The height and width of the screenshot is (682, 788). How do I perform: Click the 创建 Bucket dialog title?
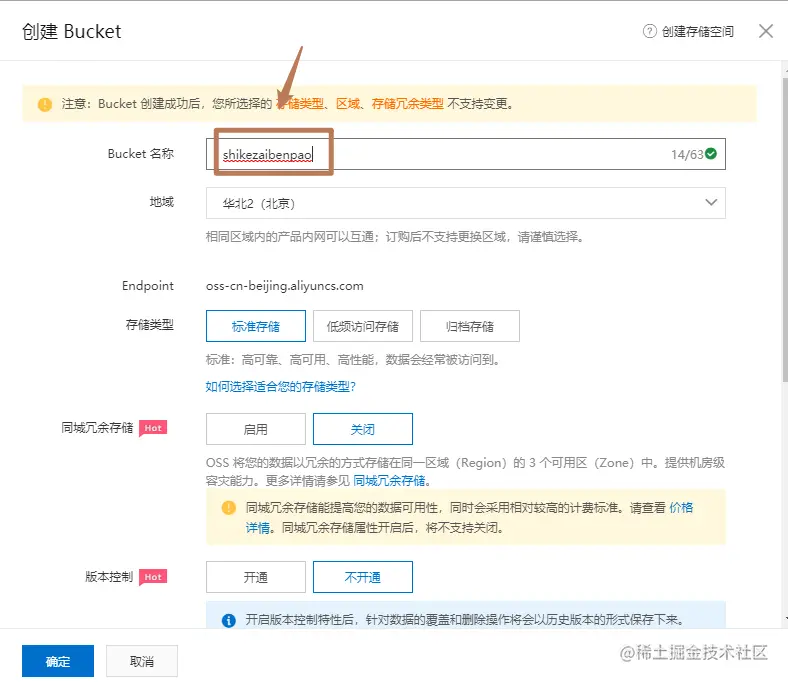(71, 32)
